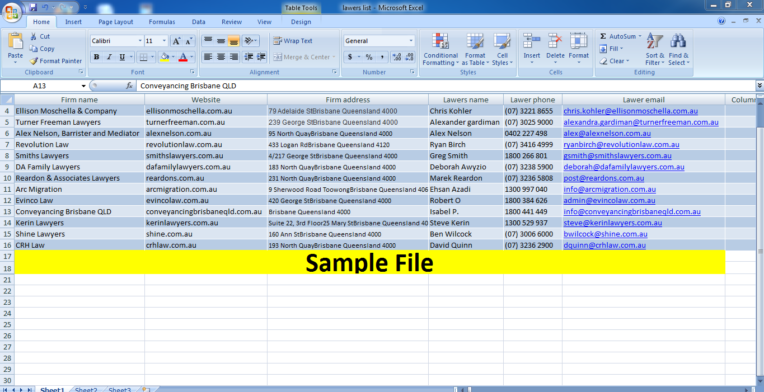Open chris.kohler@ellisonmoschella.com.au email link
Screen dimensions: 764x392
click(630, 111)
